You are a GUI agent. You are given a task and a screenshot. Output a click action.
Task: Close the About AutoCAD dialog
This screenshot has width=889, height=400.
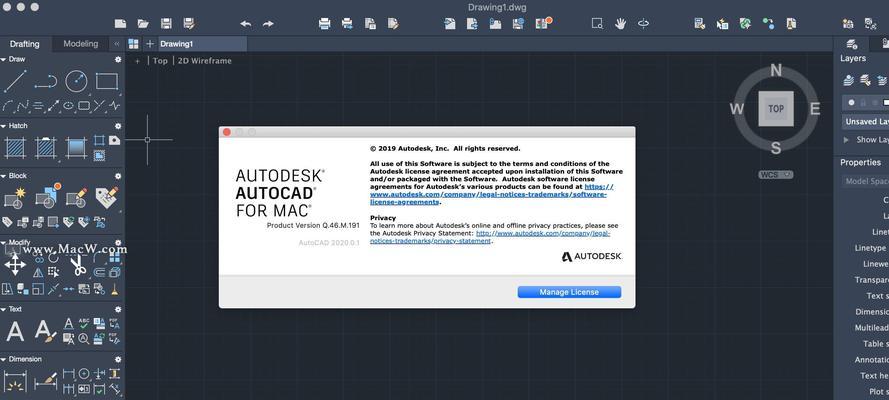pyautogui.click(x=227, y=132)
